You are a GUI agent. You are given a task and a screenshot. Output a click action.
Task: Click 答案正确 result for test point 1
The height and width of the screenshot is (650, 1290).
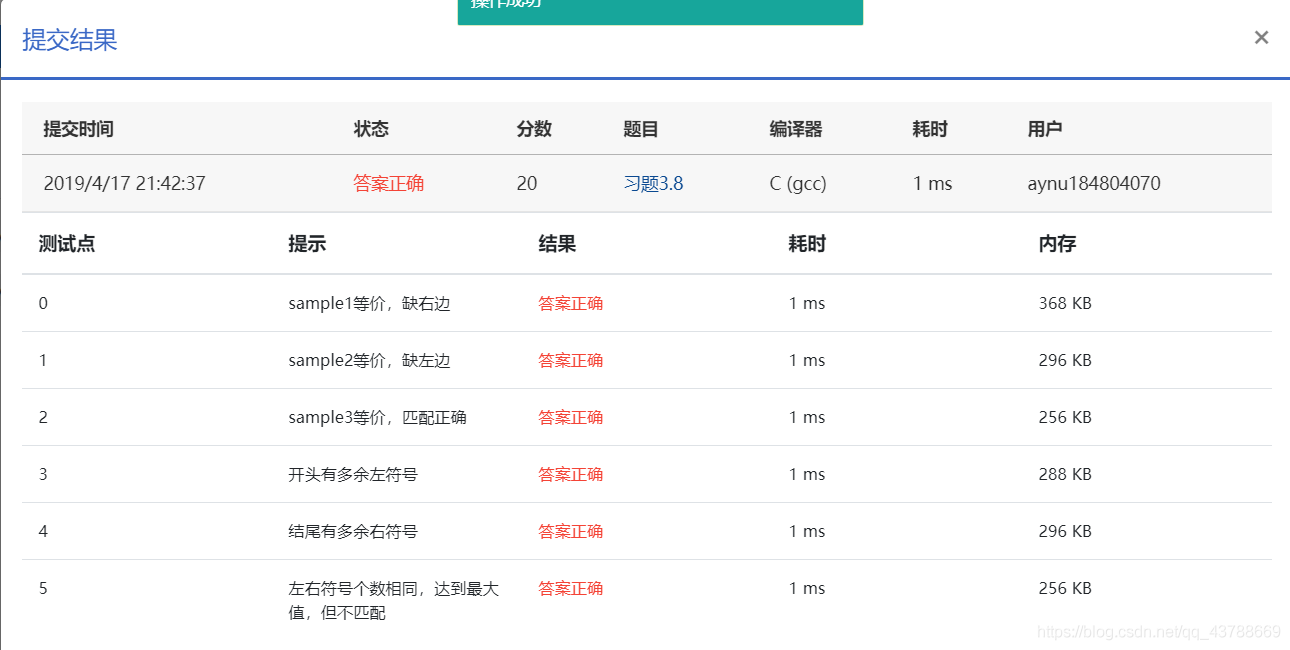(x=570, y=360)
